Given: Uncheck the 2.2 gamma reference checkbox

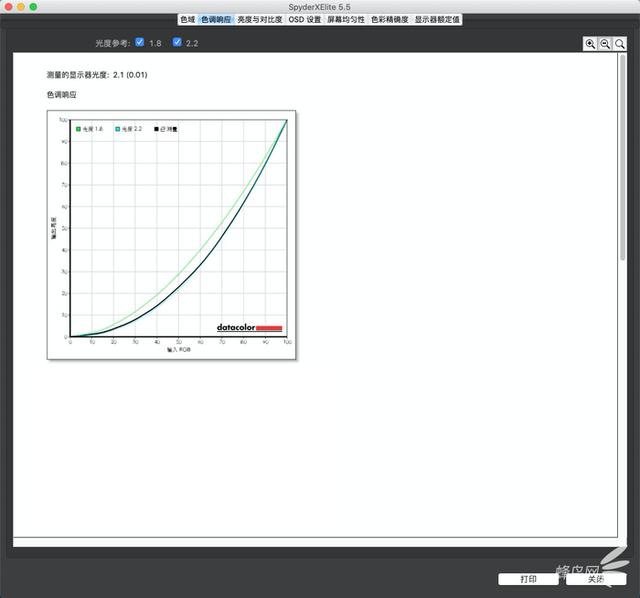Looking at the screenshot, I should tap(177, 42).
